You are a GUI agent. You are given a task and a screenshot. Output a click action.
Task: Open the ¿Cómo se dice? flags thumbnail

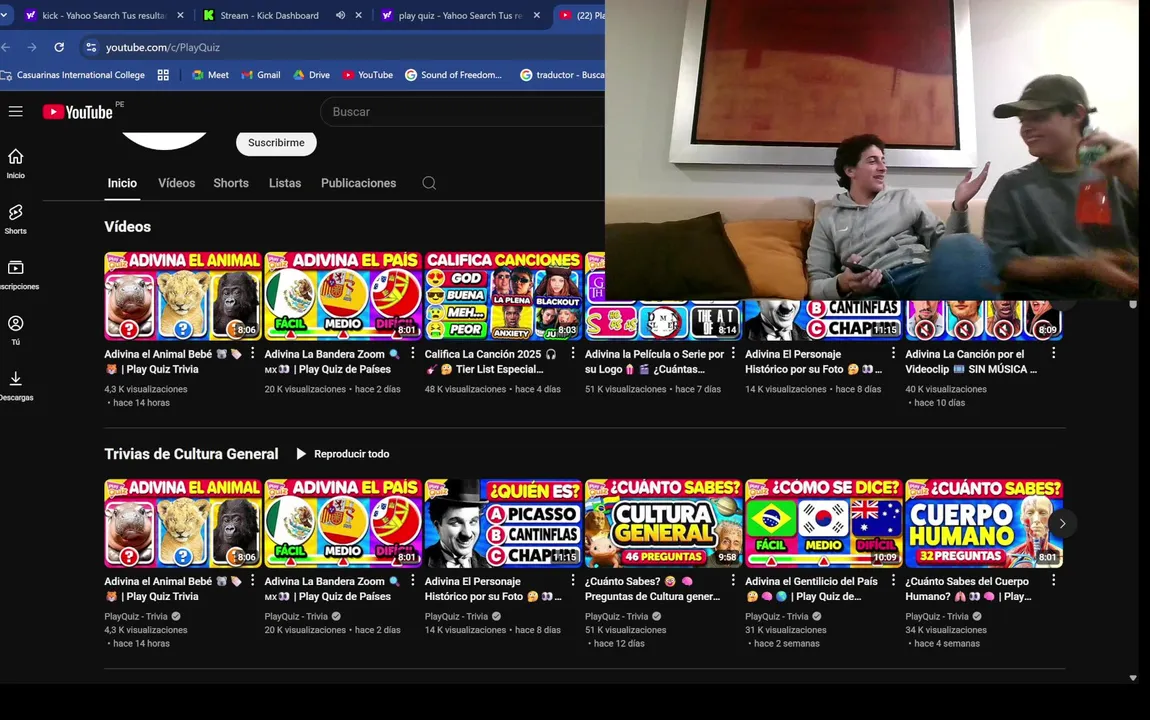824,524
